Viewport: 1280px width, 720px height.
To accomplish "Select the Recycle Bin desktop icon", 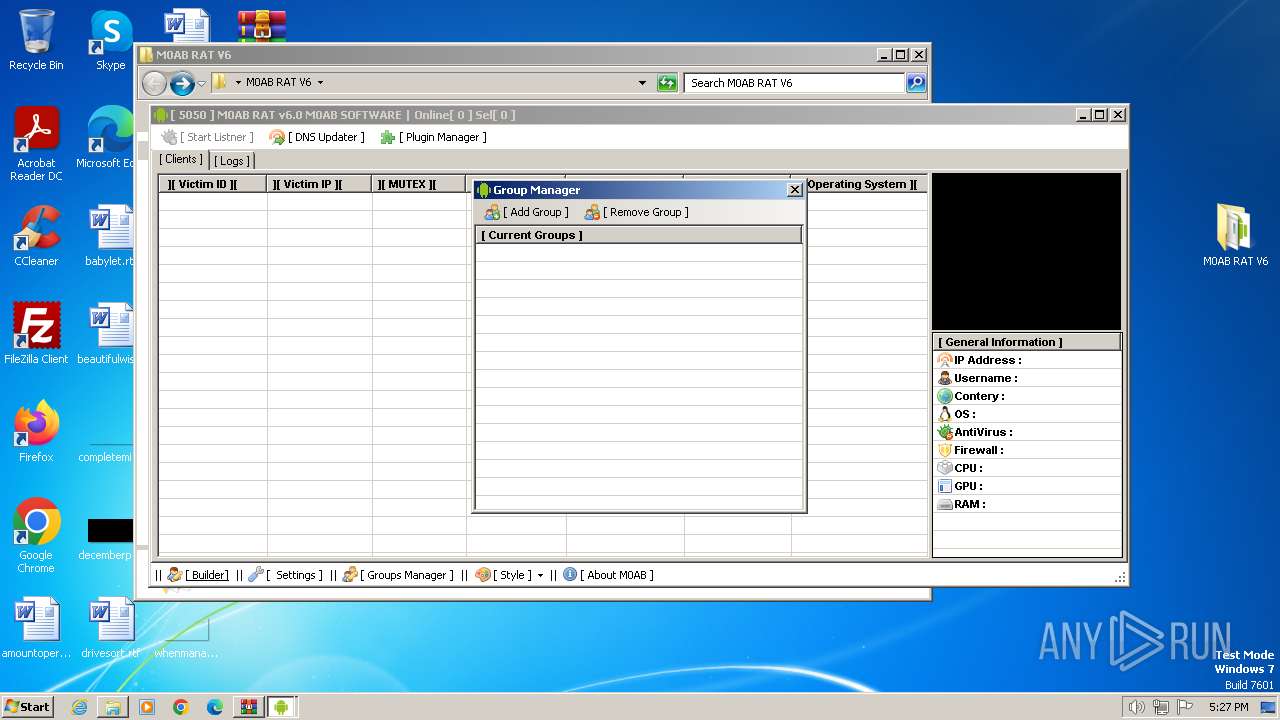I will [36, 40].
